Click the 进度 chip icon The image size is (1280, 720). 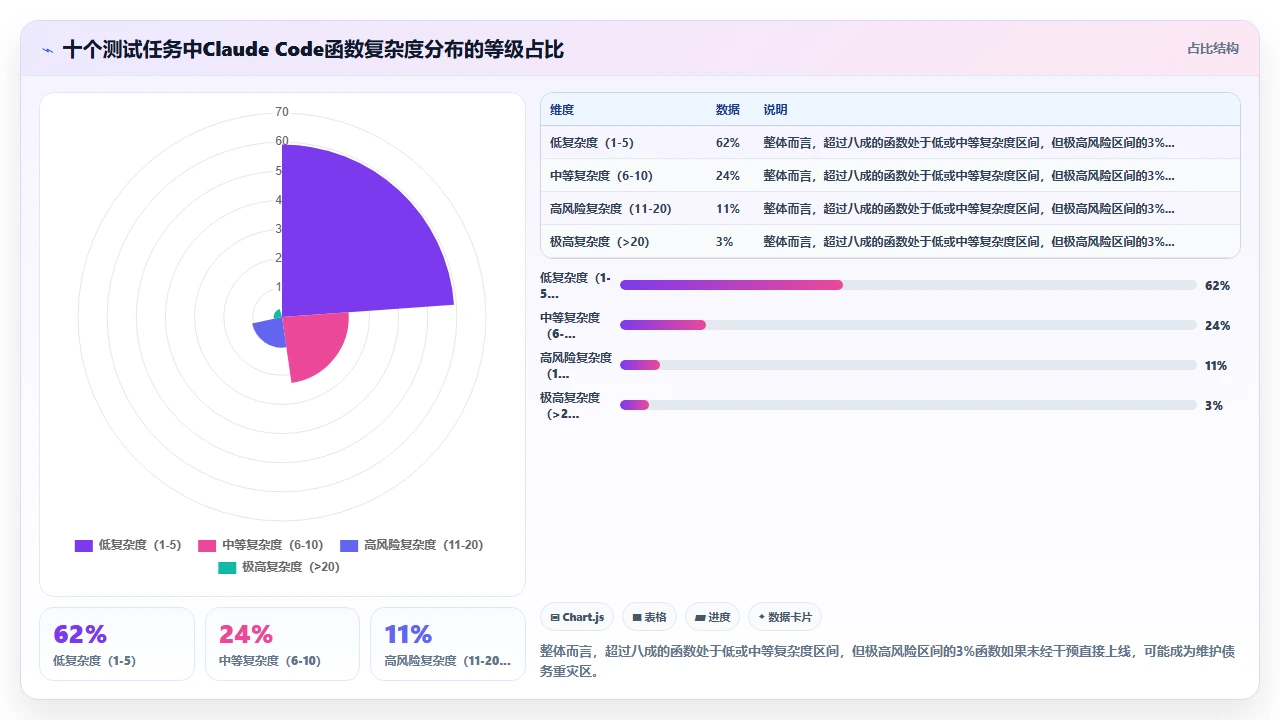700,617
